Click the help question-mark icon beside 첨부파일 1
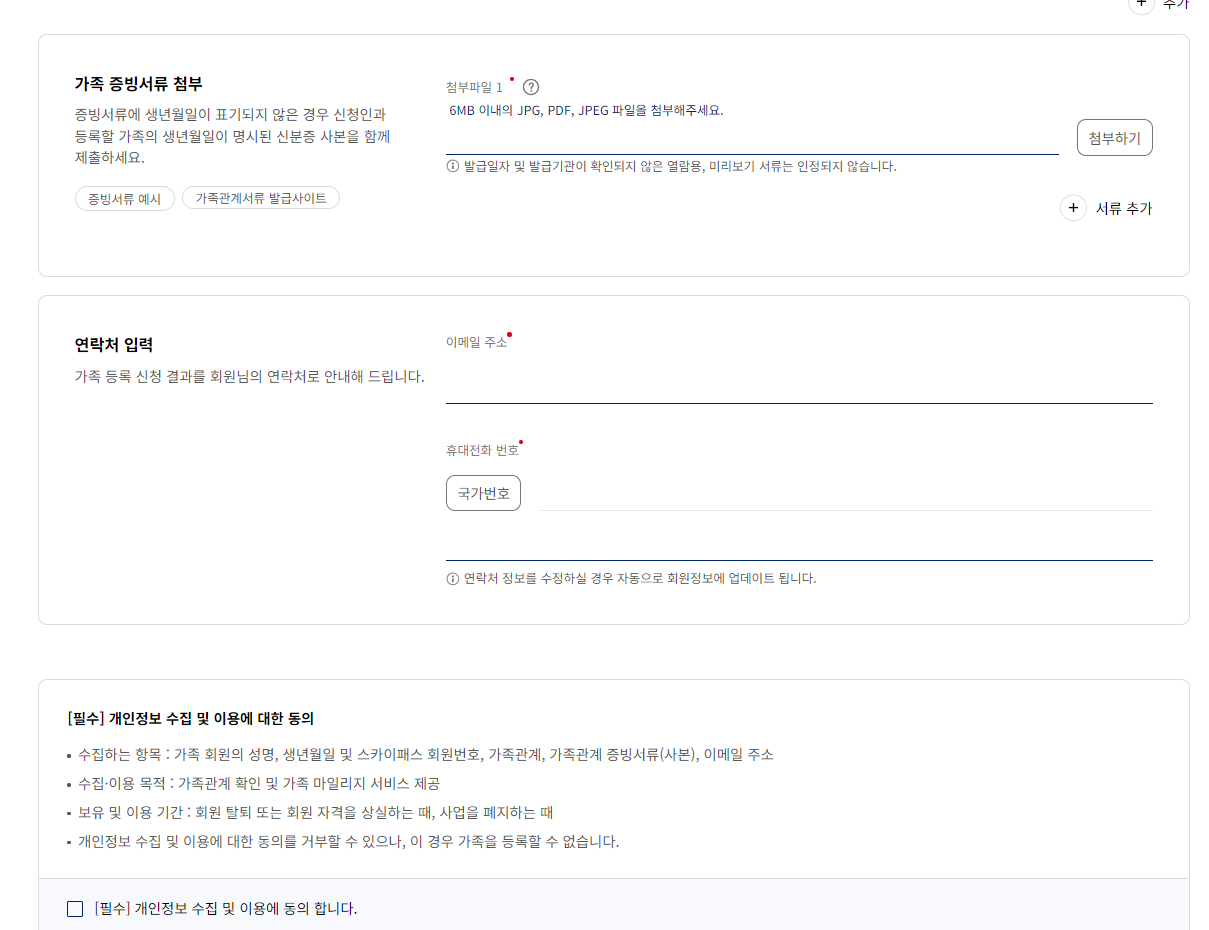Image resolution: width=1209 pixels, height=930 pixels. click(x=531, y=87)
